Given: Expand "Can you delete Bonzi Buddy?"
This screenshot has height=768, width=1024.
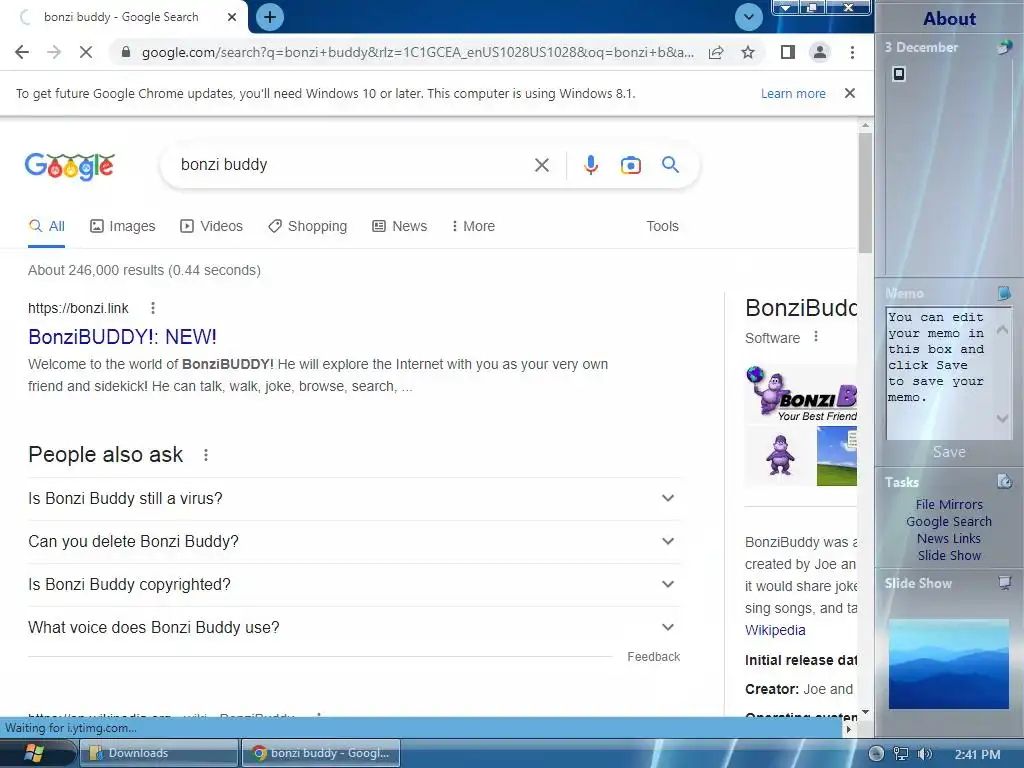Looking at the screenshot, I should click(x=354, y=541).
